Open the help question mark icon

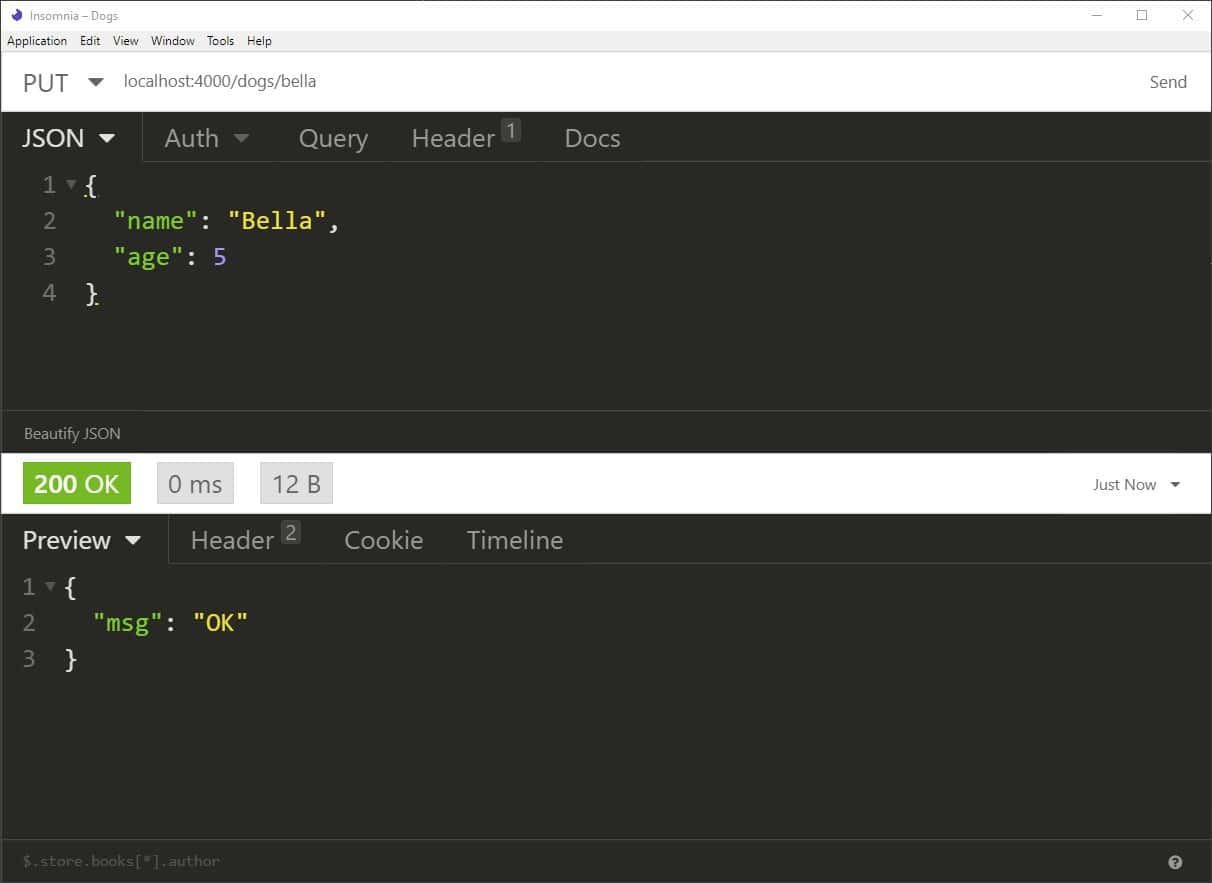(1175, 861)
